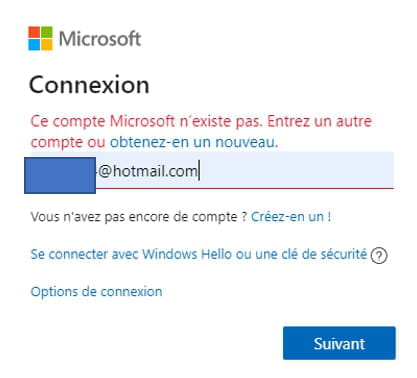The width and height of the screenshot is (417, 378).
Task: Click the blue square of the Microsoft logo
Action: point(34,45)
